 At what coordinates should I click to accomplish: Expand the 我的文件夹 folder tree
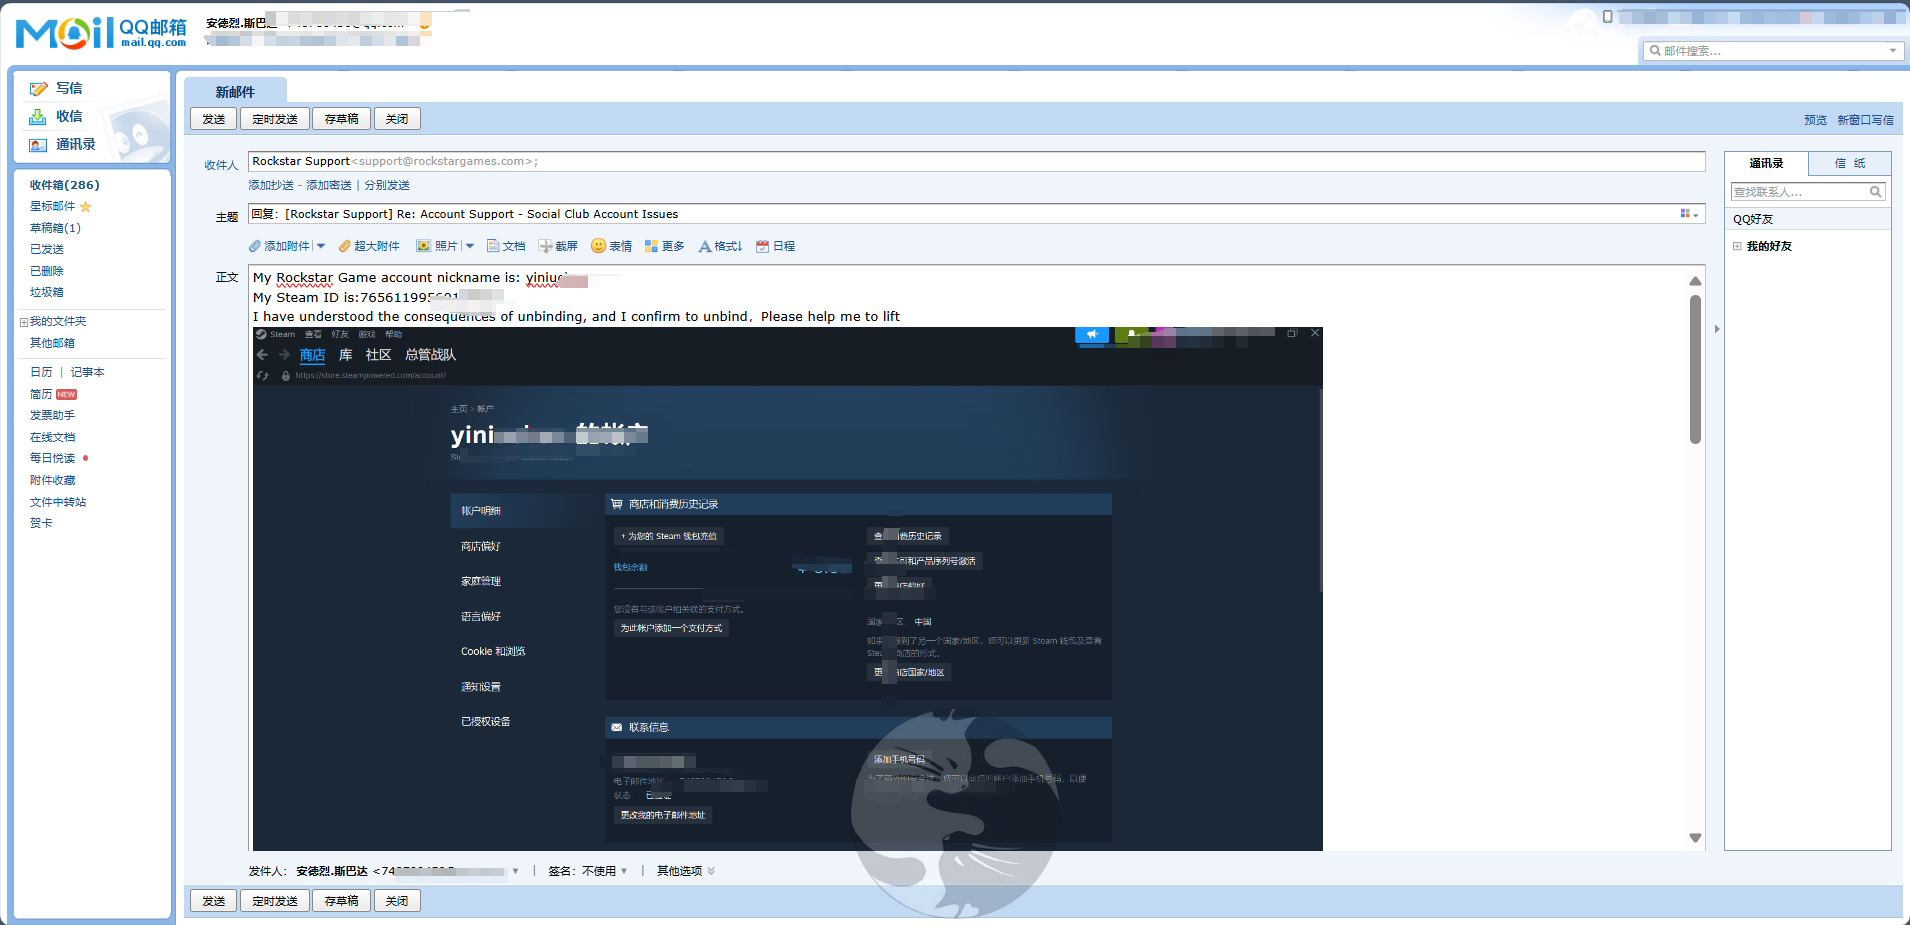23,322
